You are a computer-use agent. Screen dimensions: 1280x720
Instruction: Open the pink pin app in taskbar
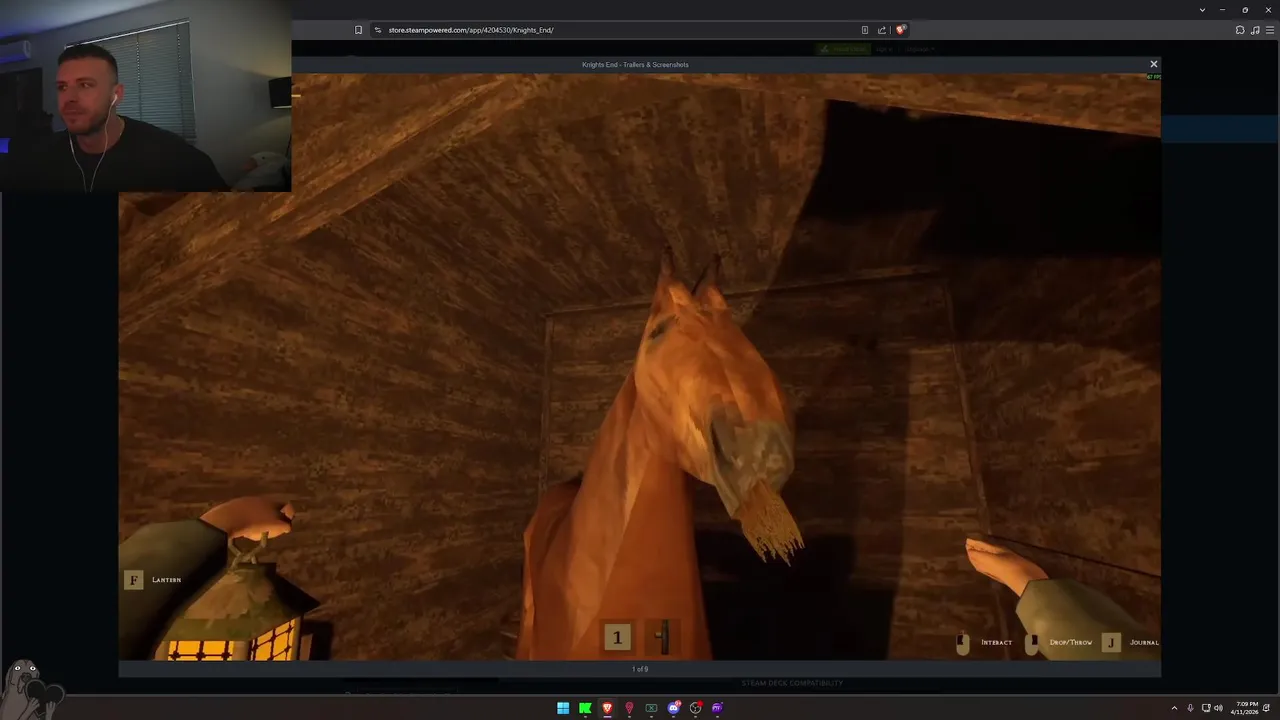coord(629,708)
